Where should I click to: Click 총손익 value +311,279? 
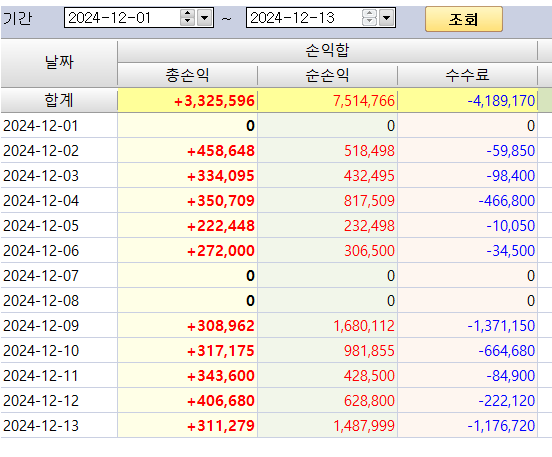coord(221,426)
